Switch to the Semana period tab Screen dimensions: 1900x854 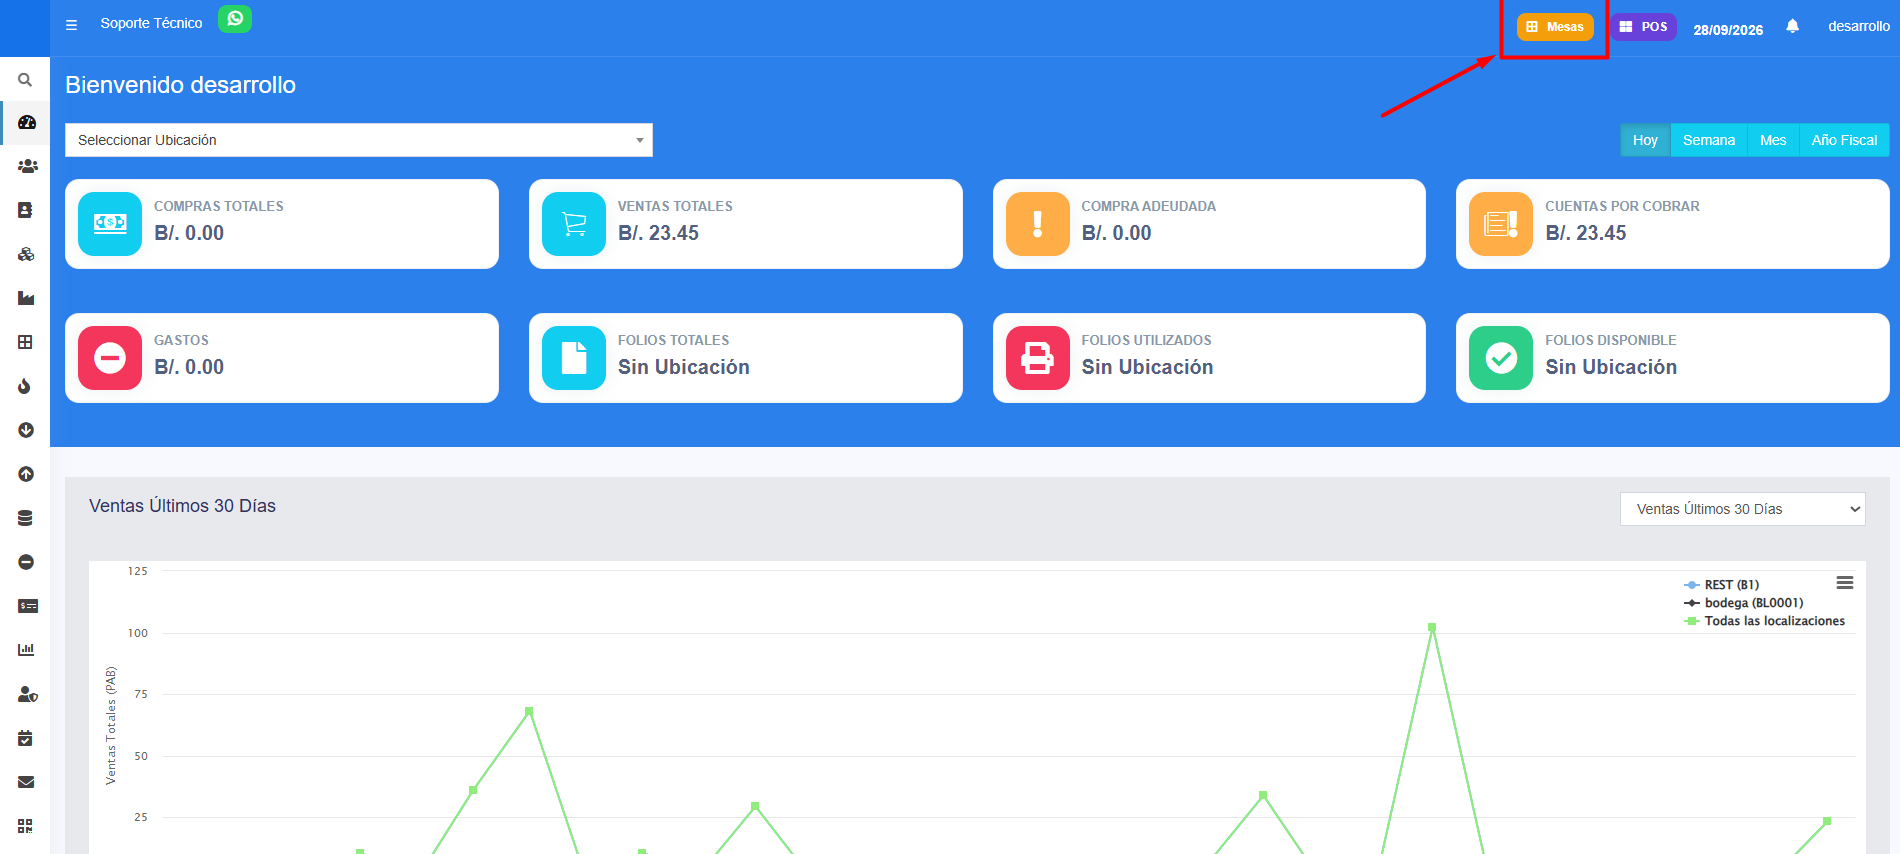(x=1709, y=140)
